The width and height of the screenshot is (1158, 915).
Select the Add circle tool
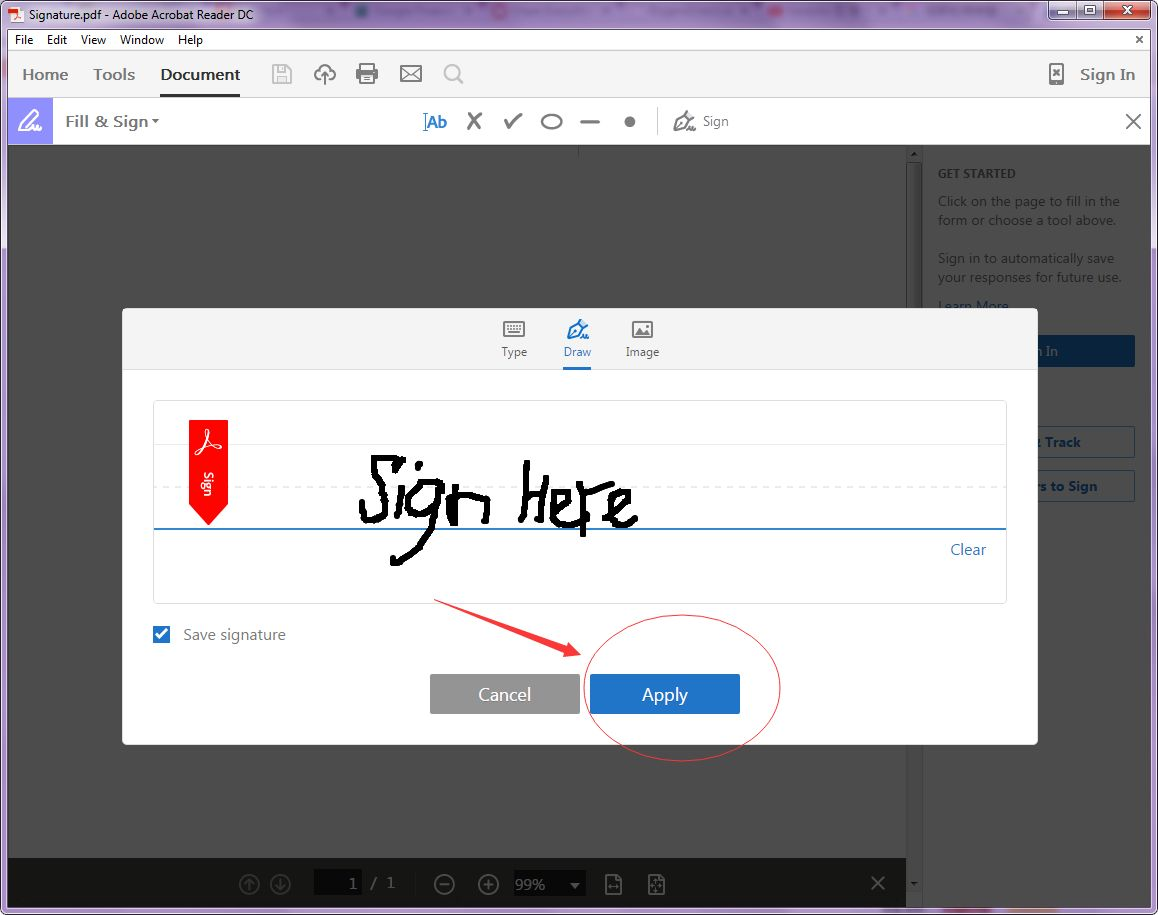click(551, 122)
